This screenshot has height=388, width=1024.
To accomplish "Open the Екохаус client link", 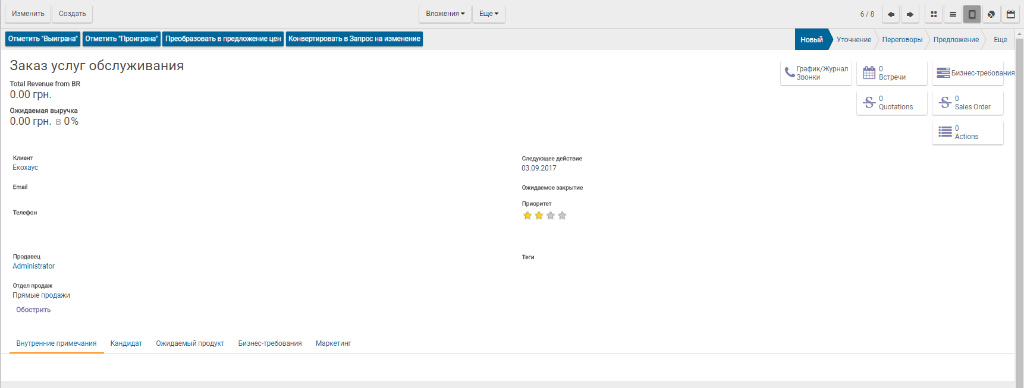I will click(25, 168).
